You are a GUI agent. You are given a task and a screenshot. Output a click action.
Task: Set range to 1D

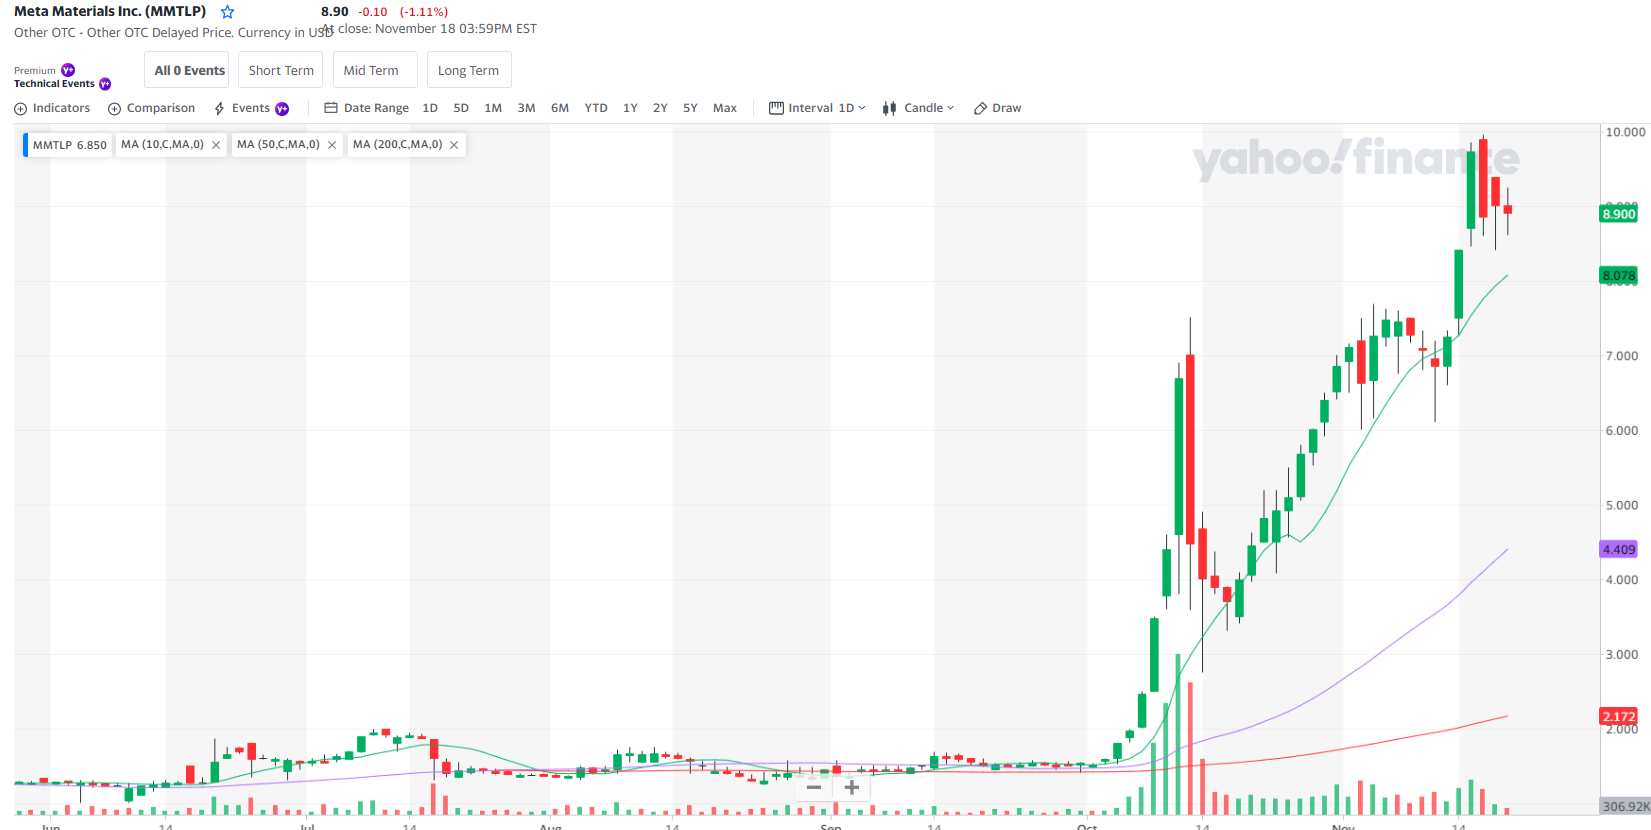pos(430,108)
